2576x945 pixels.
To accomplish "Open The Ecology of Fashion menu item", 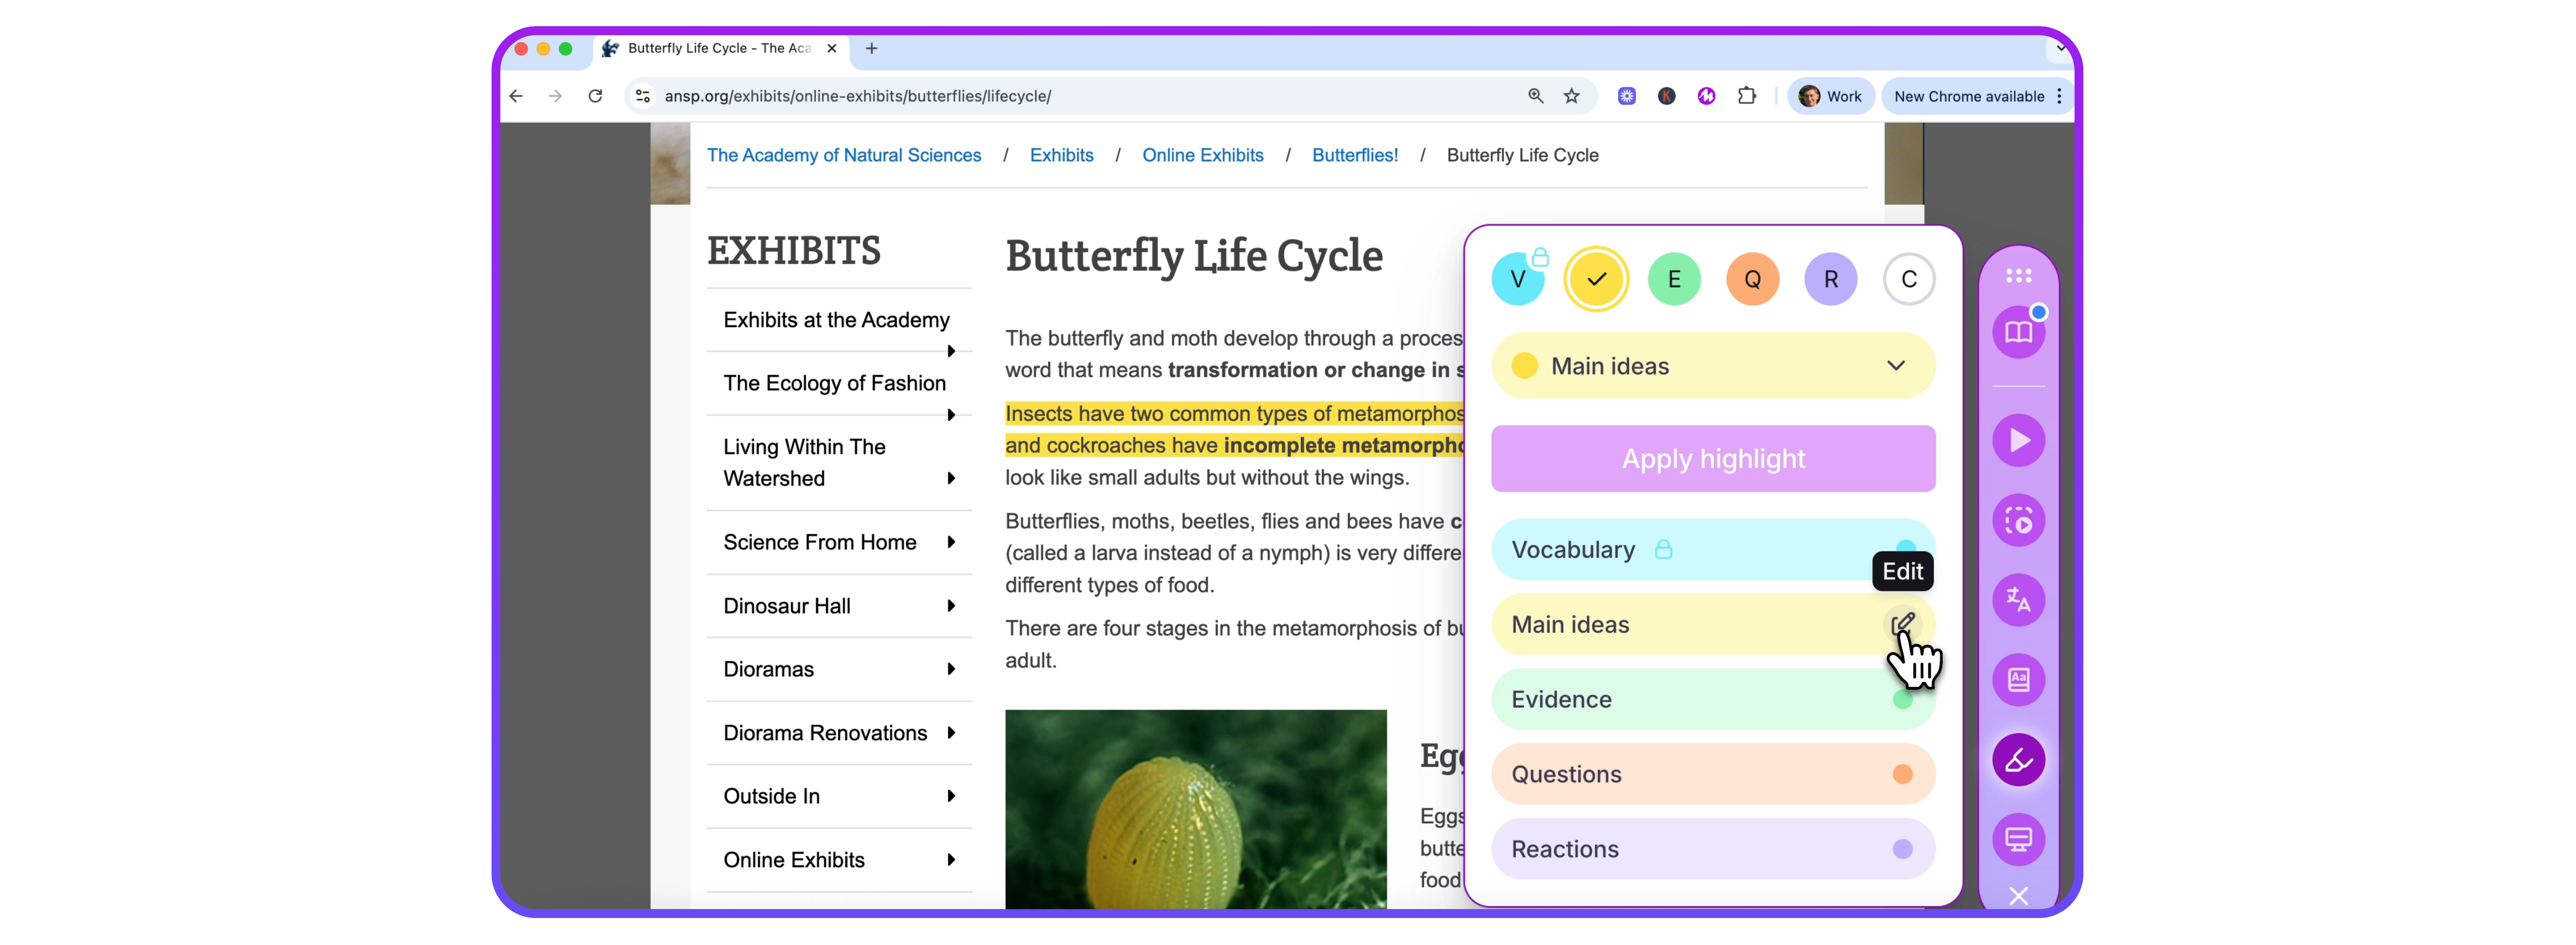I will tap(834, 383).
